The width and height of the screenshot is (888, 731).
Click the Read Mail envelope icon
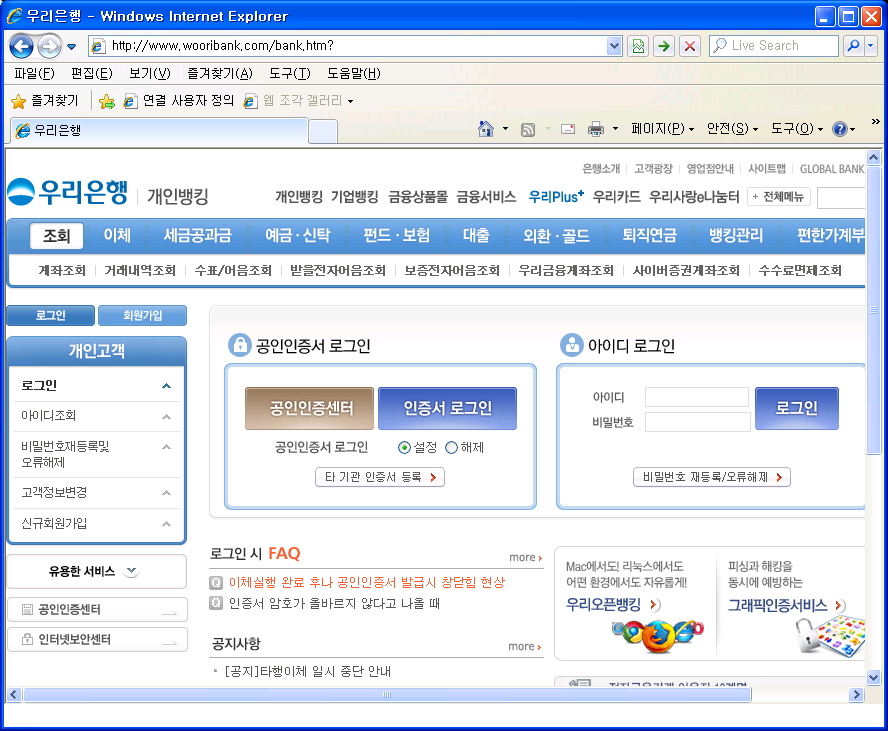click(568, 129)
